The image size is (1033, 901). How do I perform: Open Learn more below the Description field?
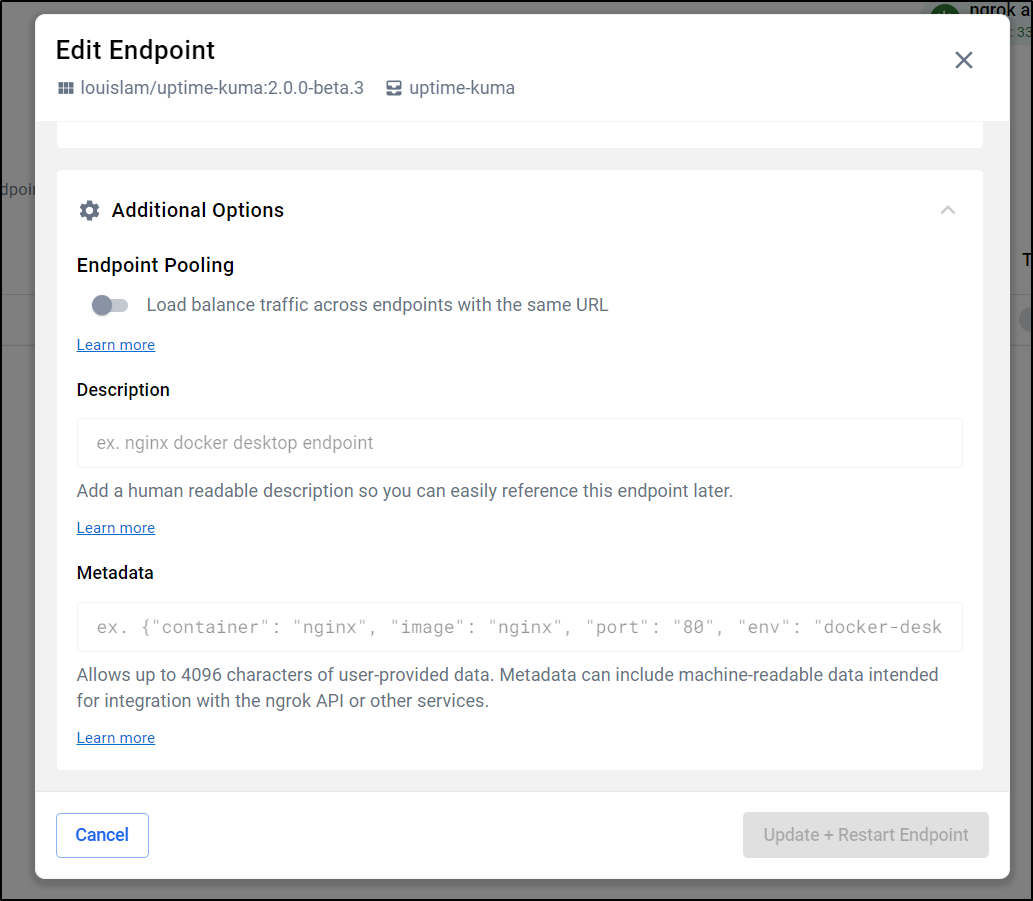[x=116, y=528]
